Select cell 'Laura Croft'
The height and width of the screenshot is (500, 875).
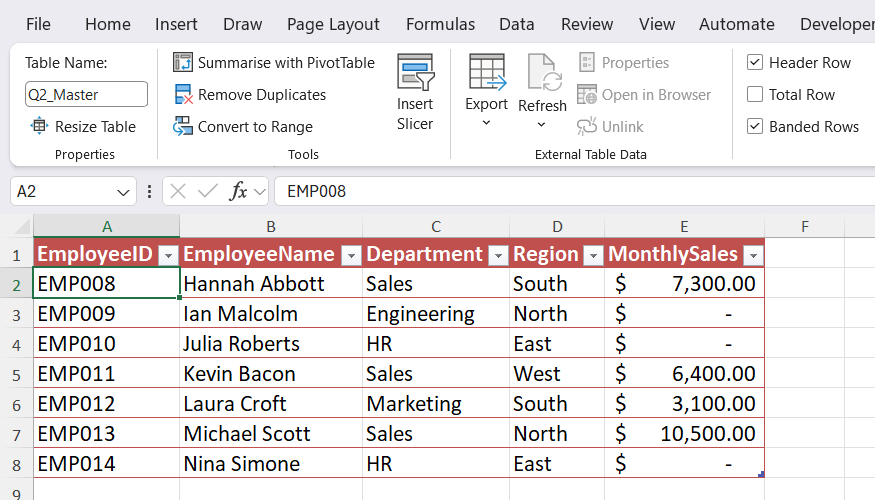tap(271, 403)
